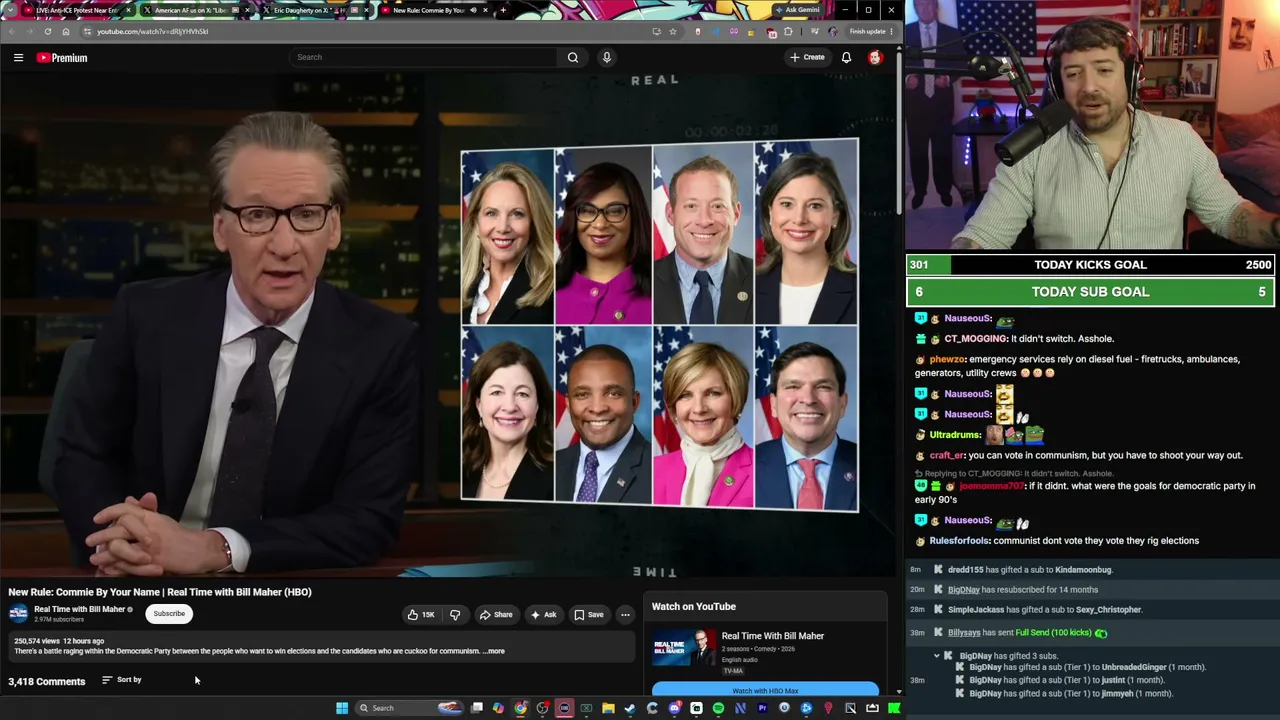Collapse the BigDNay gifted 3 subs group

pos(937,656)
